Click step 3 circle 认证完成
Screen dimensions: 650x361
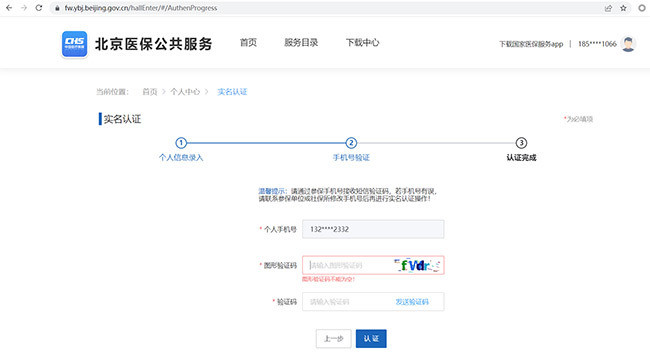pyautogui.click(x=521, y=143)
